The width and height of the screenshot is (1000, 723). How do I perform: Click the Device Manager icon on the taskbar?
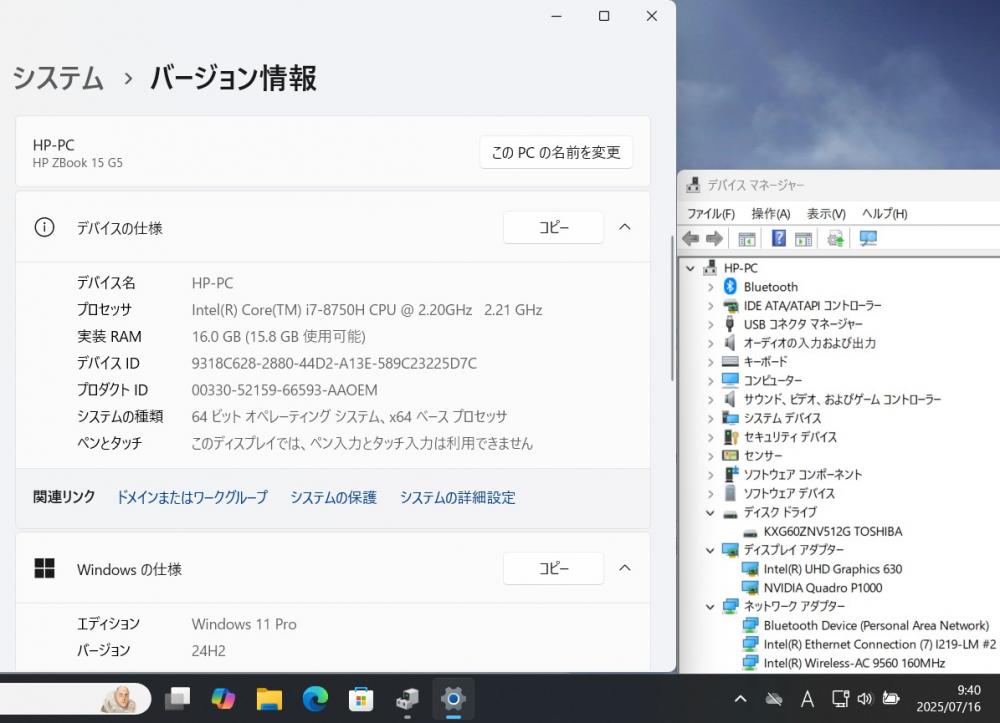[x=407, y=699]
